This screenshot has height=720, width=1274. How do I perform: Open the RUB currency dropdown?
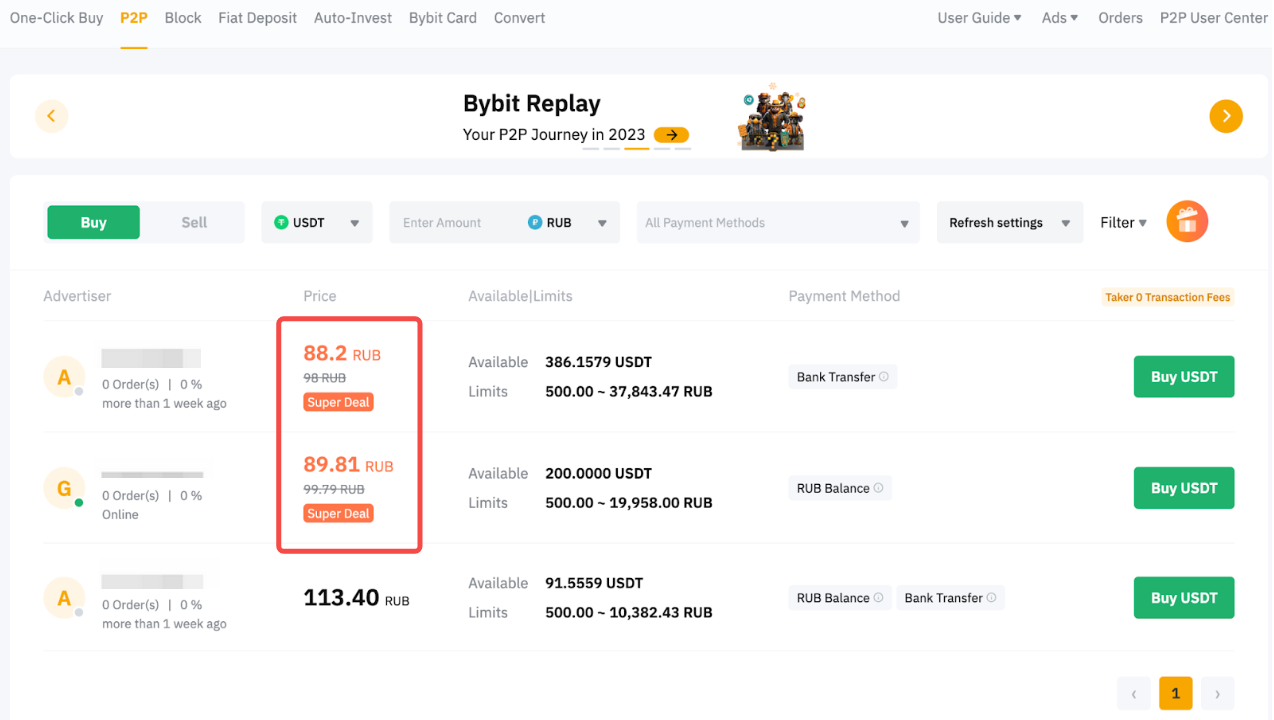tap(568, 222)
